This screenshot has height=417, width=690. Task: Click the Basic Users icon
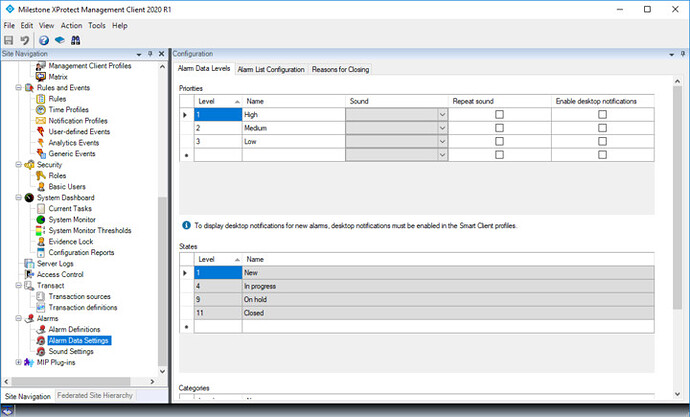(x=40, y=187)
